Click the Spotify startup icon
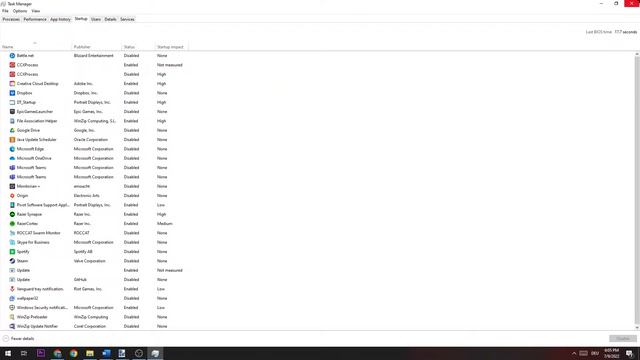Screen dimensions: 640x360 click(12, 252)
